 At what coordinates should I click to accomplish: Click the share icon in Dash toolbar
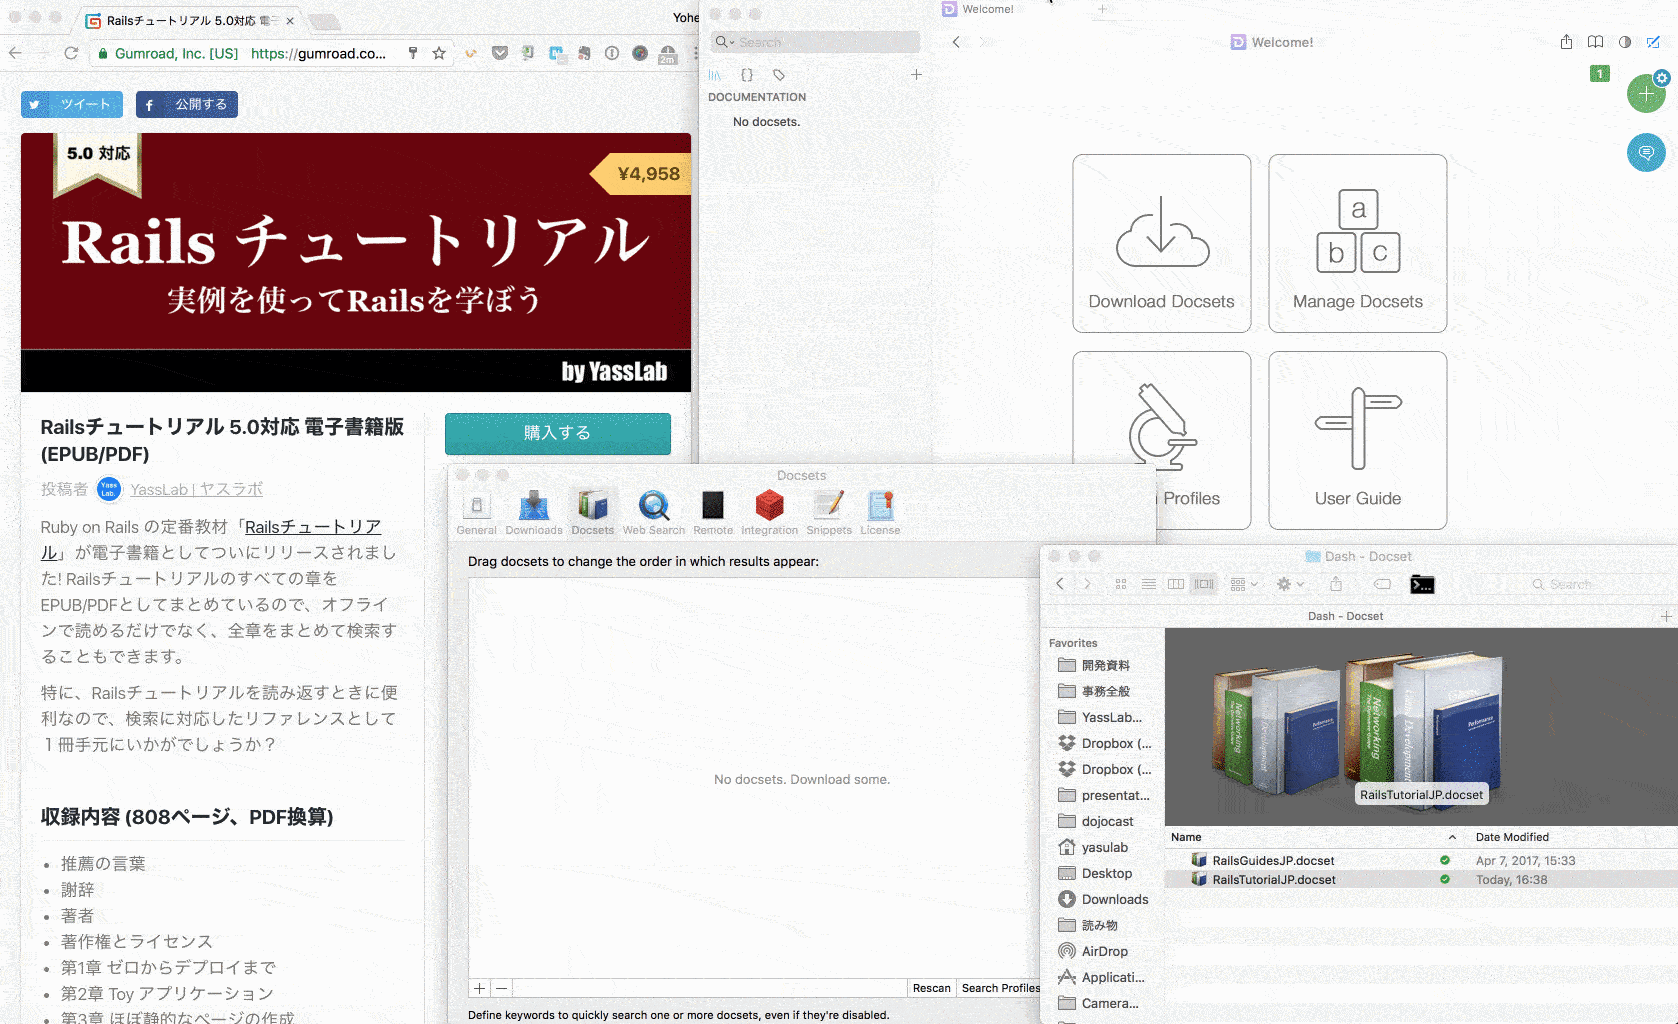point(1567,42)
